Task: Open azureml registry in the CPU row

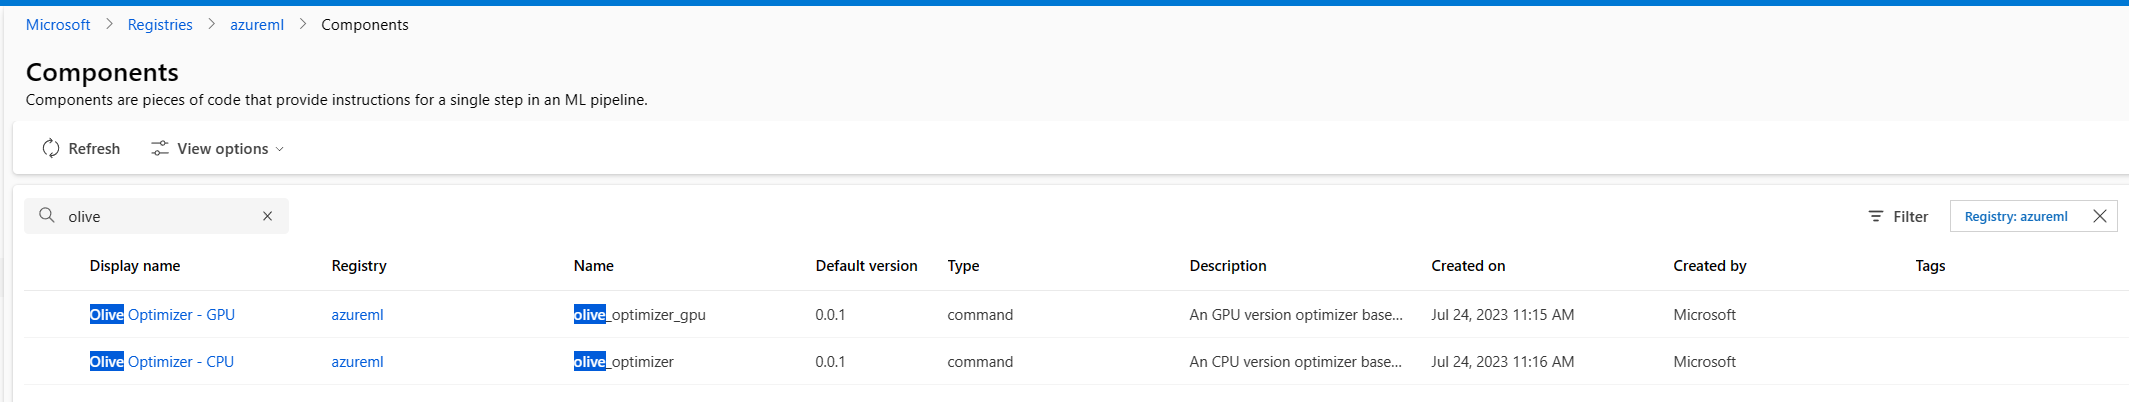Action: pyautogui.click(x=357, y=362)
